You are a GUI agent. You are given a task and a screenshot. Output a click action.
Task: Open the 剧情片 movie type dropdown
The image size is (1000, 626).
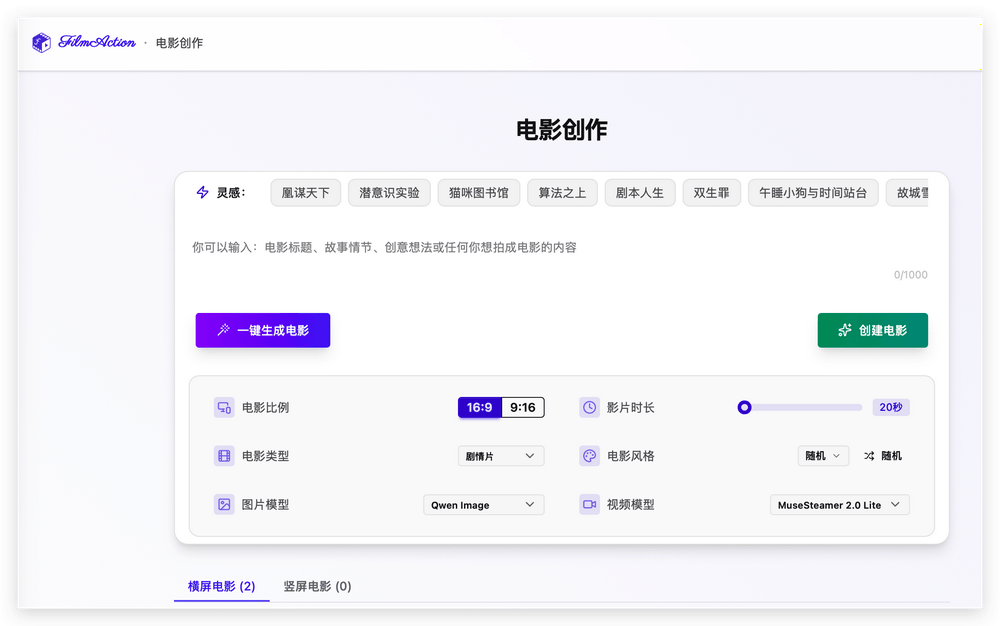tap(501, 456)
